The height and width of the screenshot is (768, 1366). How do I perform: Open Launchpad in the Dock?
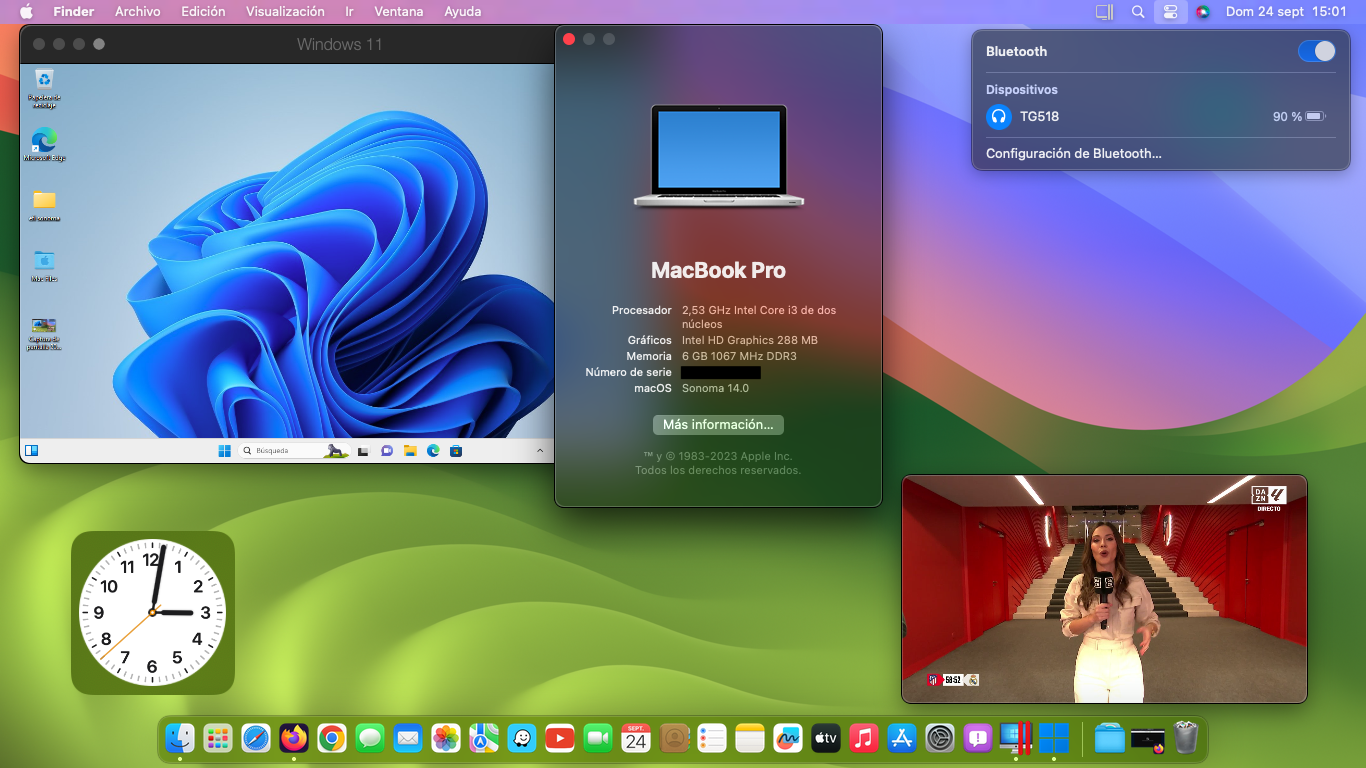coord(218,739)
